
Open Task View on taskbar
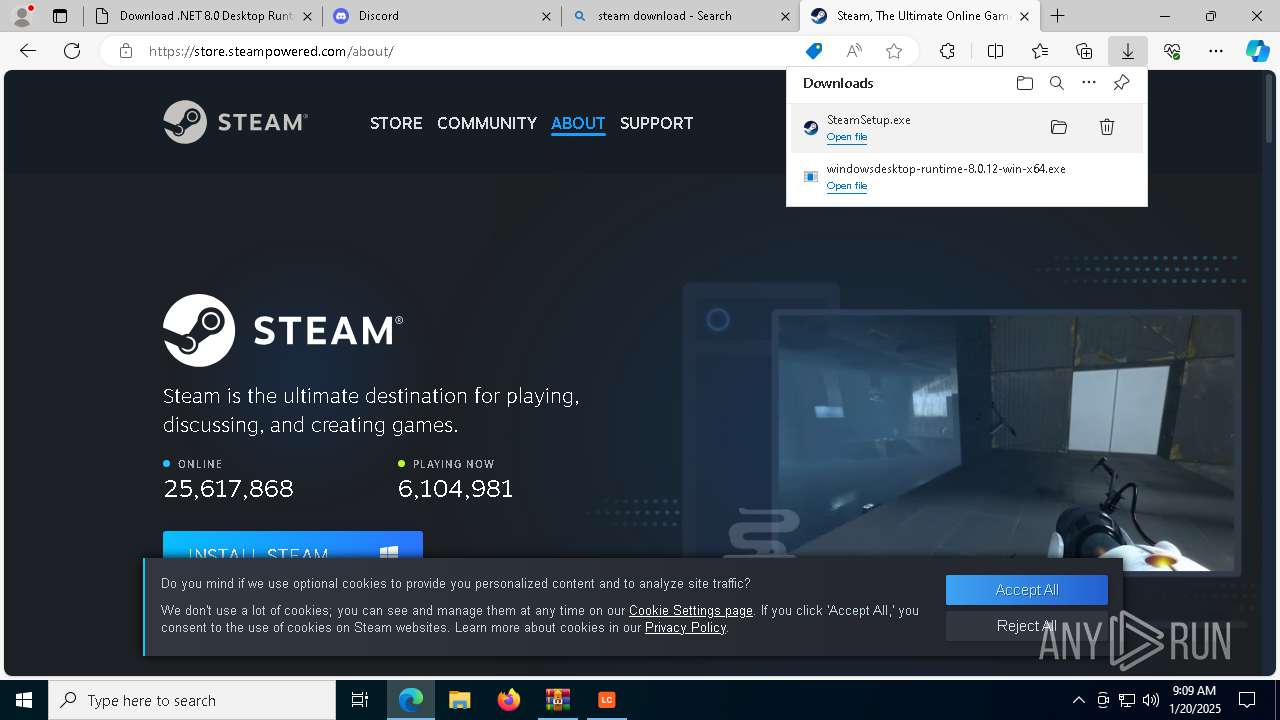tap(360, 700)
